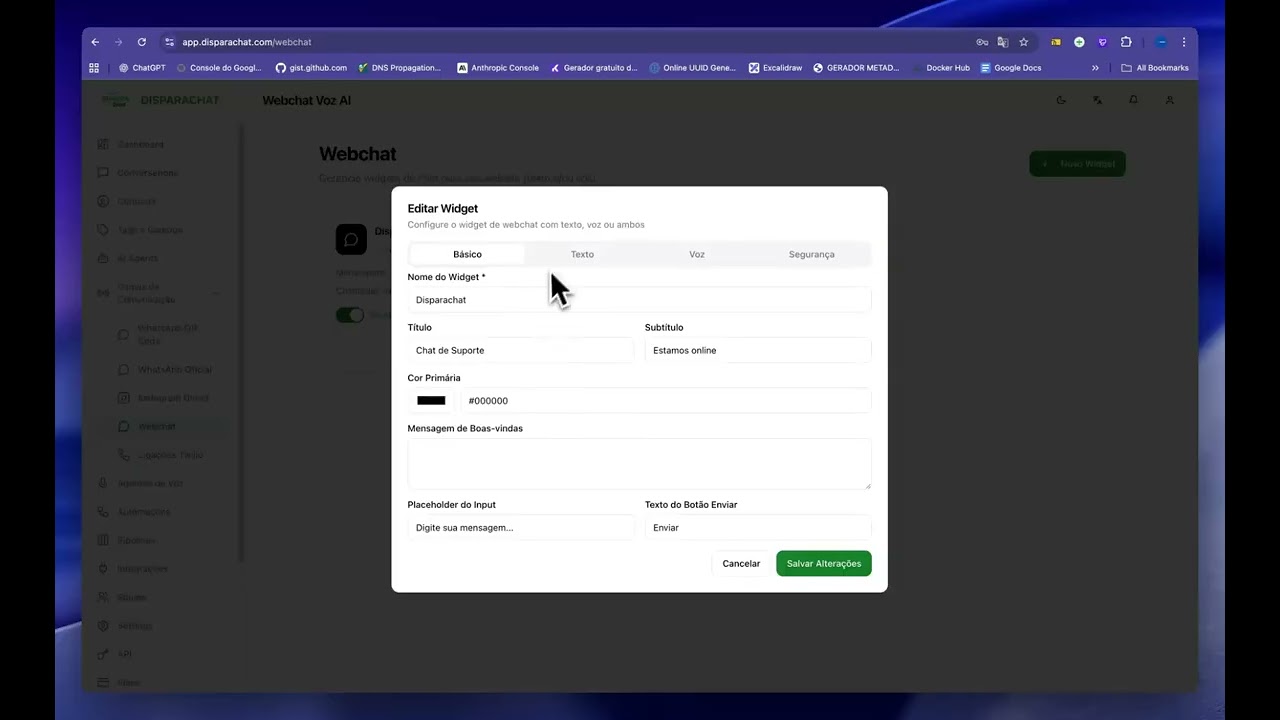Open the Docker Hub bookmark
Viewport: 1280px width, 720px height.
[x=941, y=68]
